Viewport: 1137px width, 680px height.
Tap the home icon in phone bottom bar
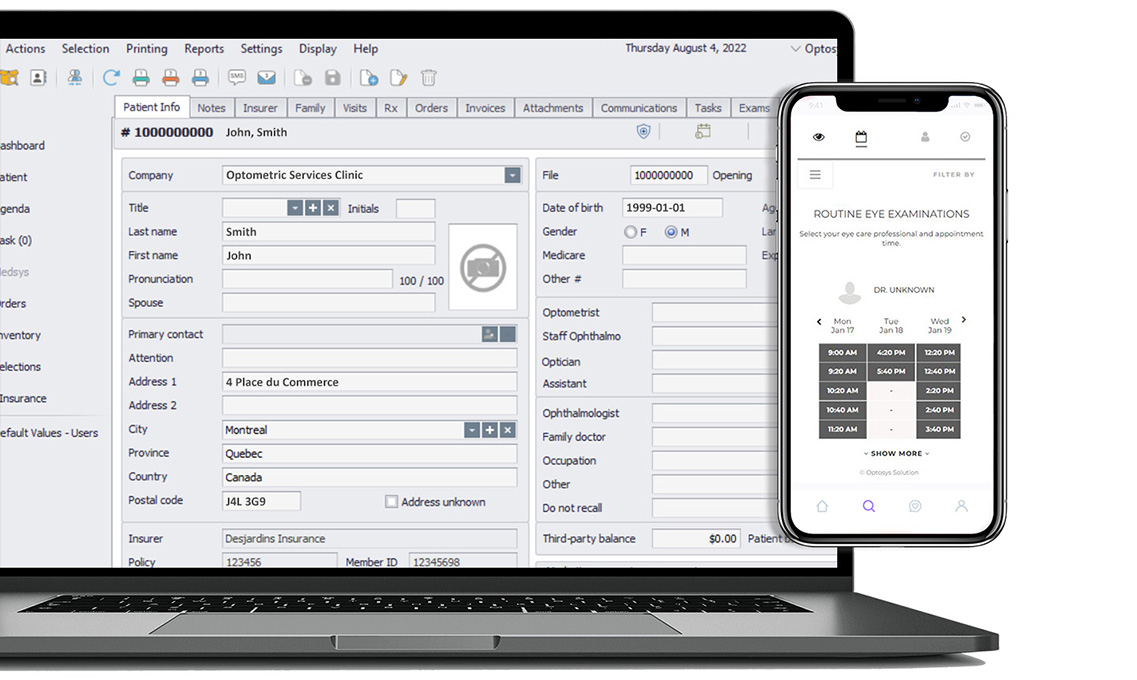point(822,506)
